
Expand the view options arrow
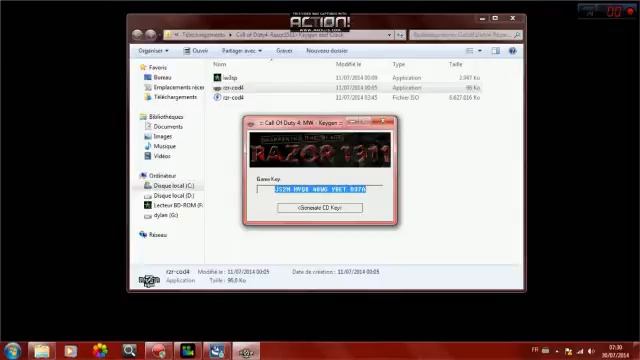pos(480,51)
